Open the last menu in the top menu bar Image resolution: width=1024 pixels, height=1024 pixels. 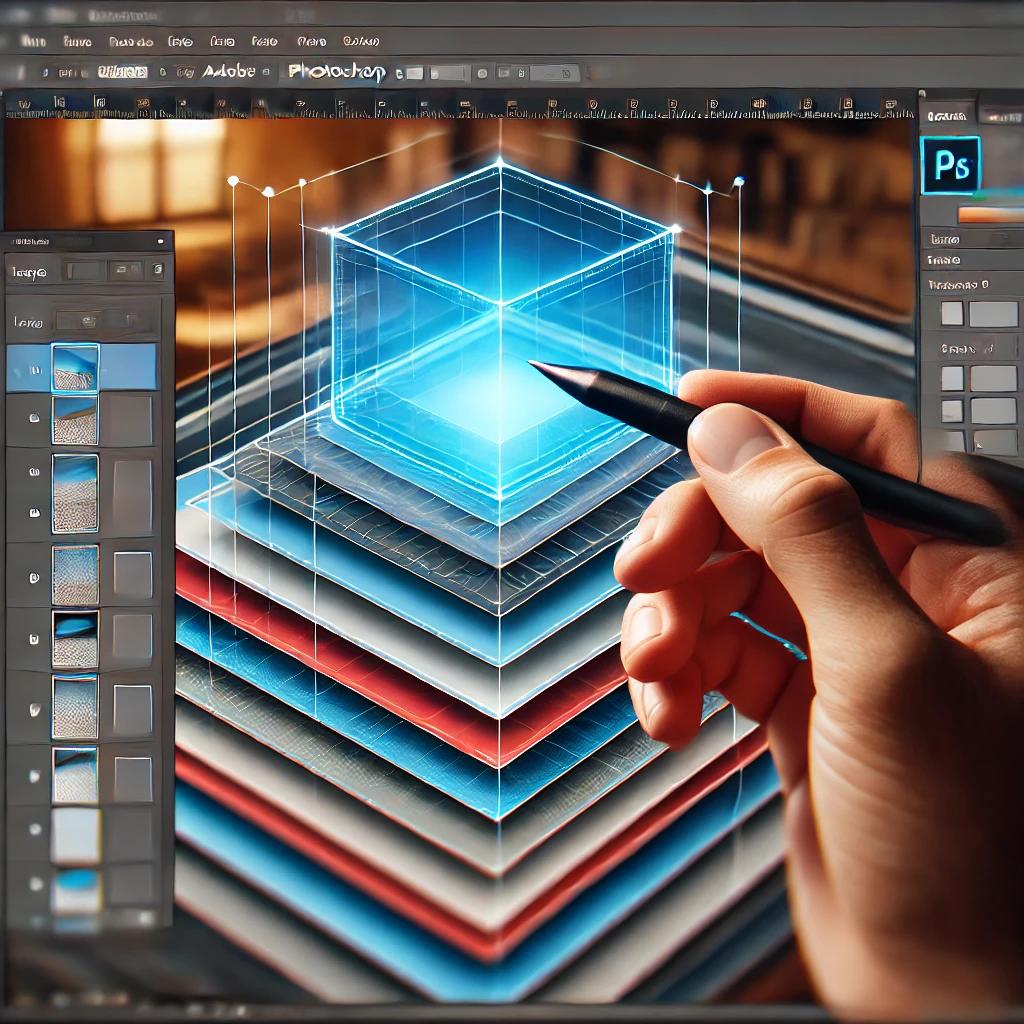(x=360, y=41)
